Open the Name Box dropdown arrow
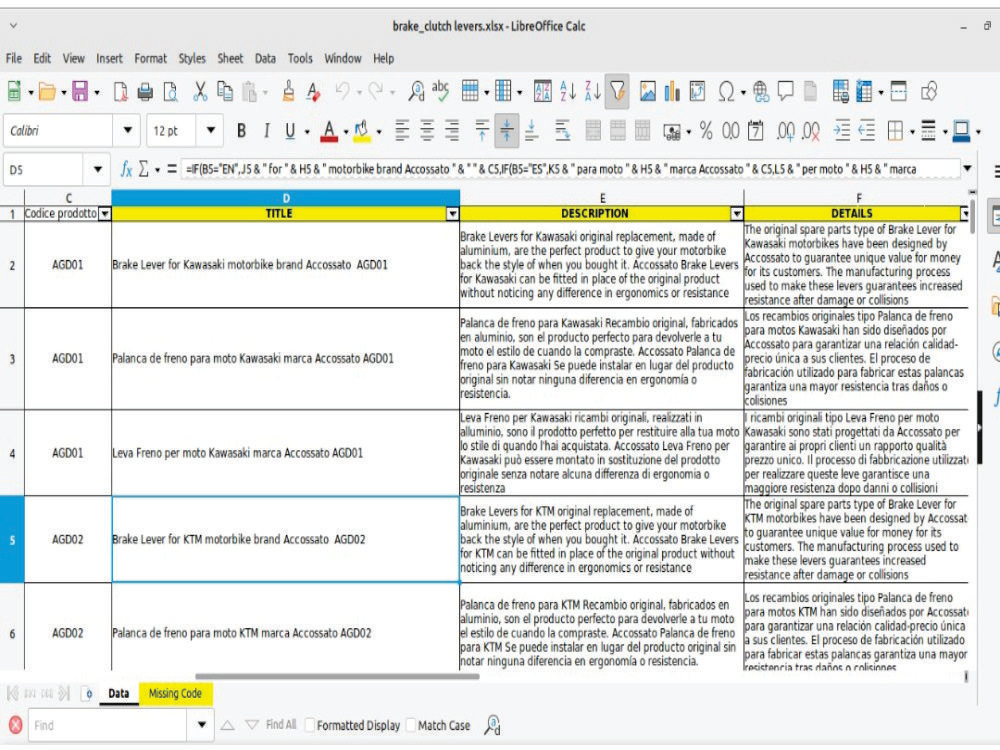Image resolution: width=1000 pixels, height=750 pixels. [98, 170]
